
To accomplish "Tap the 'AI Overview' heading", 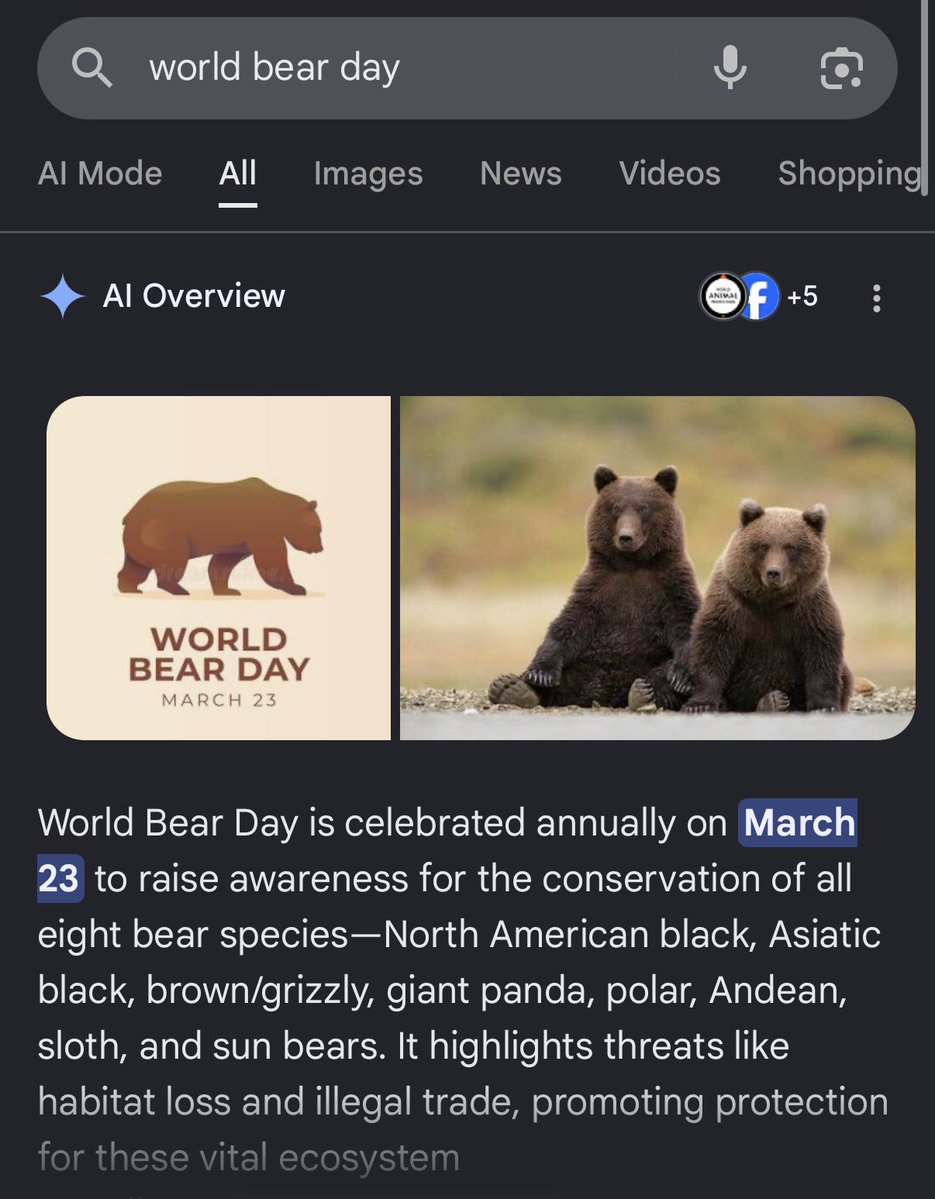I will [193, 296].
